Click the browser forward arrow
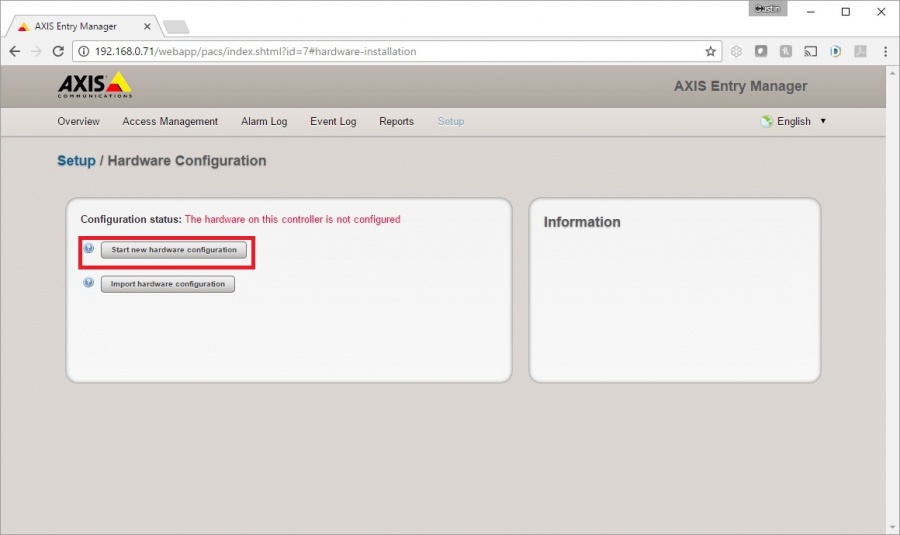 (36, 51)
